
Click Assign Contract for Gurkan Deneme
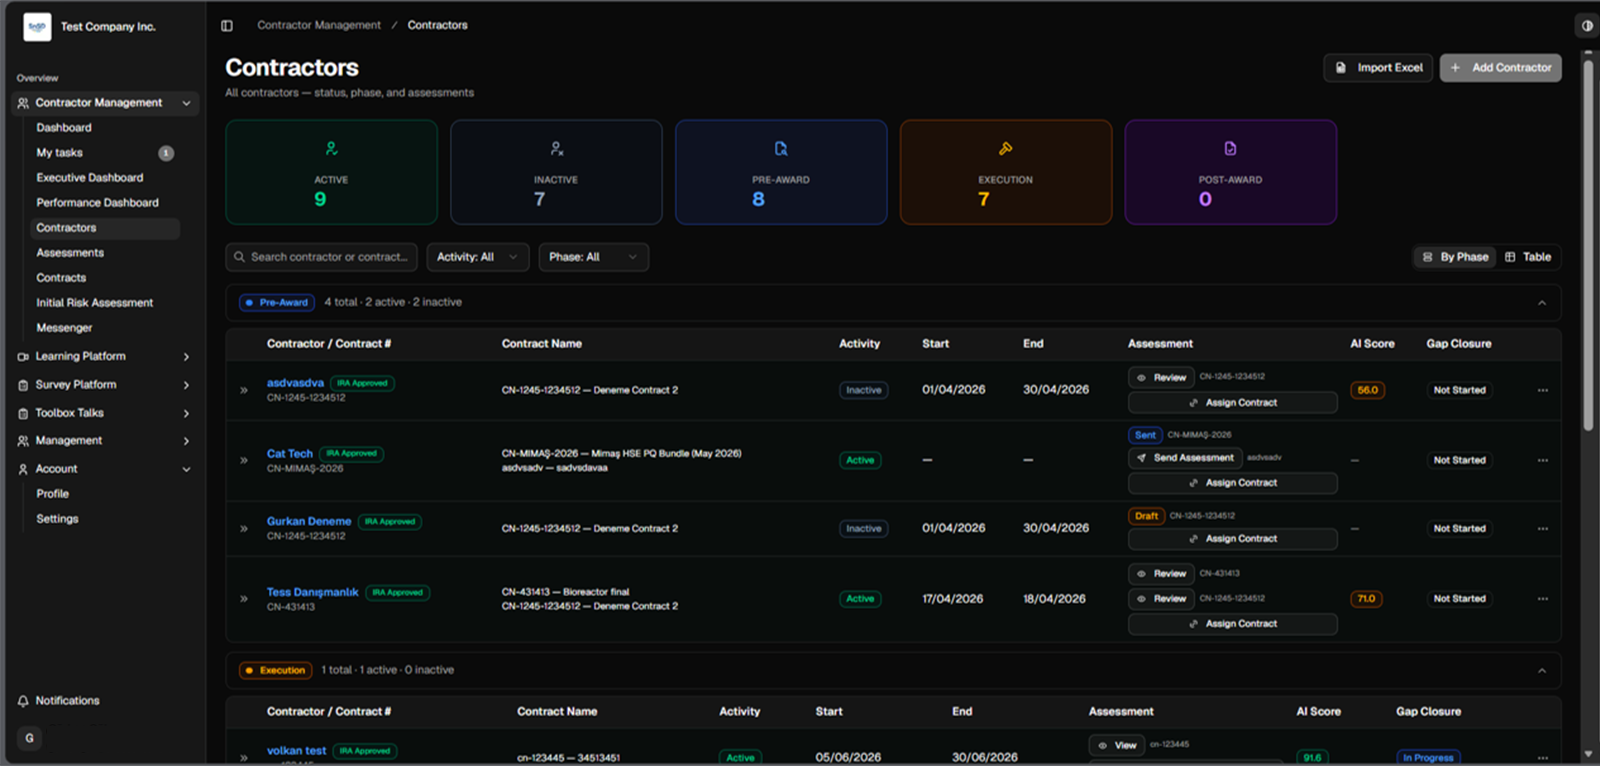click(x=1232, y=539)
